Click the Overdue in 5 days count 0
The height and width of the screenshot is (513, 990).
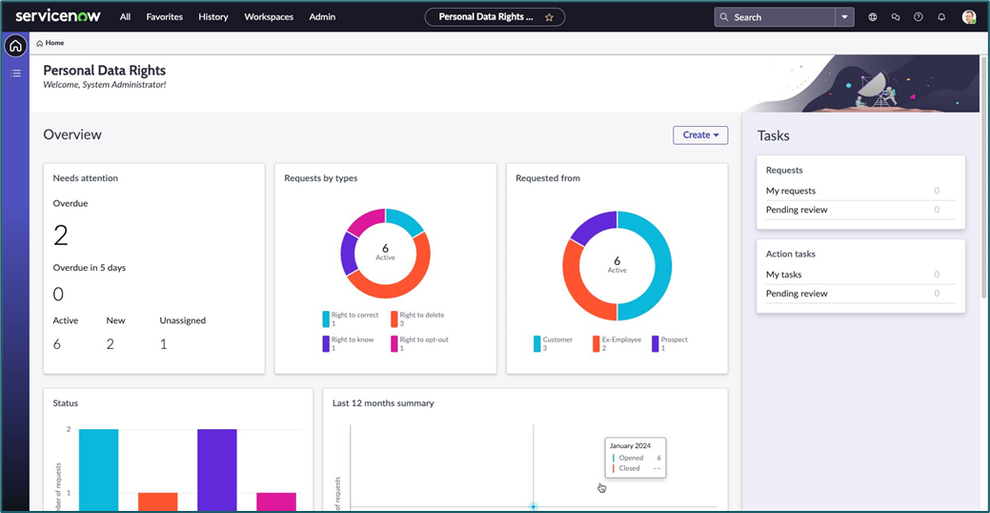[58, 294]
